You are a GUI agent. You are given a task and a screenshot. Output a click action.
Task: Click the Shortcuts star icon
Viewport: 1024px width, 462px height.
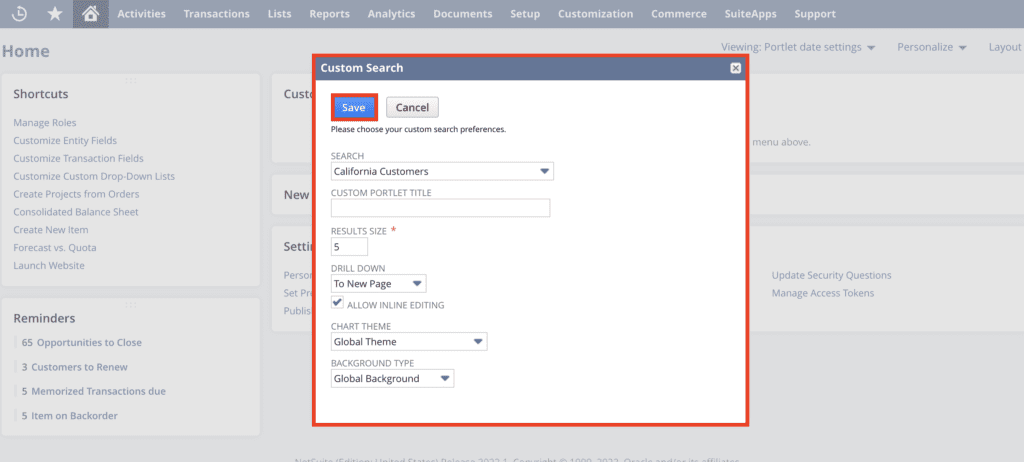[x=56, y=14]
